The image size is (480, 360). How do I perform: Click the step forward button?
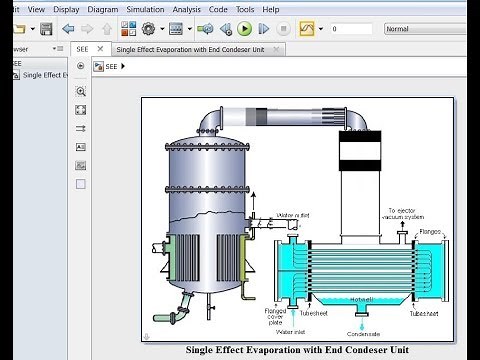point(263,29)
